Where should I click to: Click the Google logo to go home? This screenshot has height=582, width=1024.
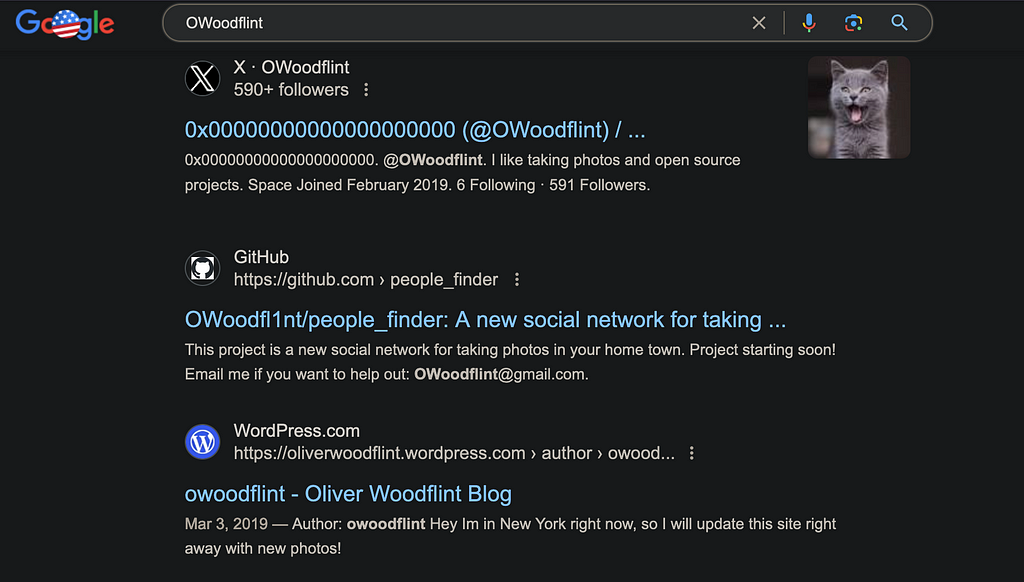click(x=65, y=24)
